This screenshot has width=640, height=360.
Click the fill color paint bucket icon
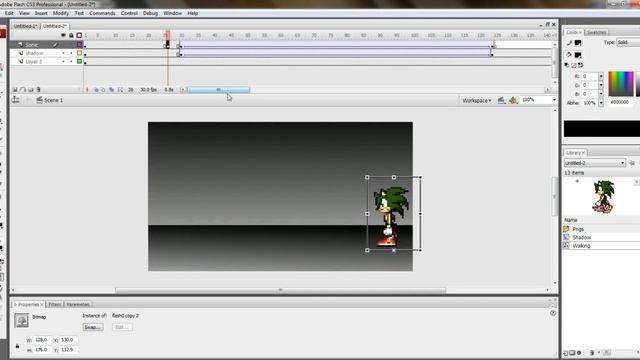coord(569,55)
